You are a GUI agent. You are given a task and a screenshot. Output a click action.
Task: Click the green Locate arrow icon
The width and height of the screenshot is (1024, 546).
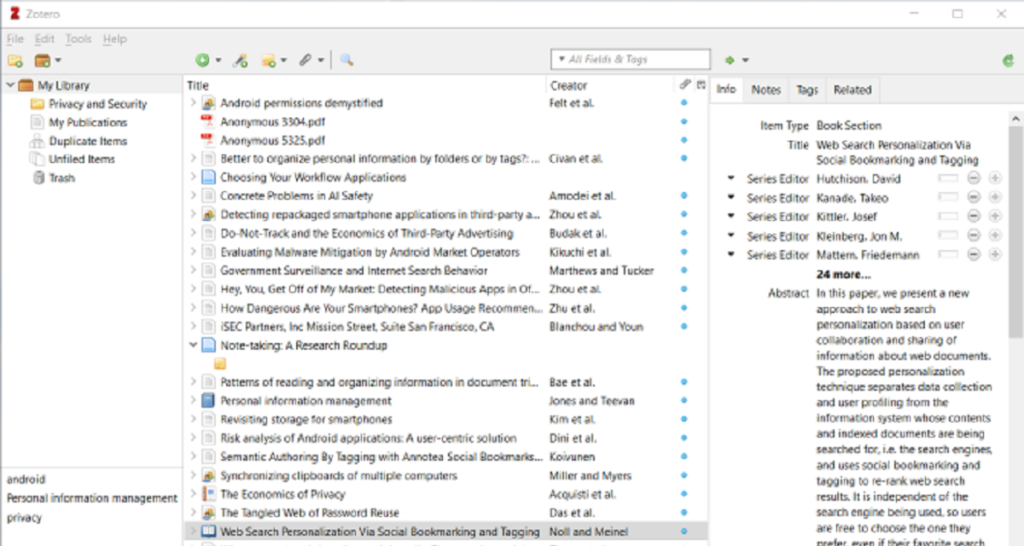731,61
